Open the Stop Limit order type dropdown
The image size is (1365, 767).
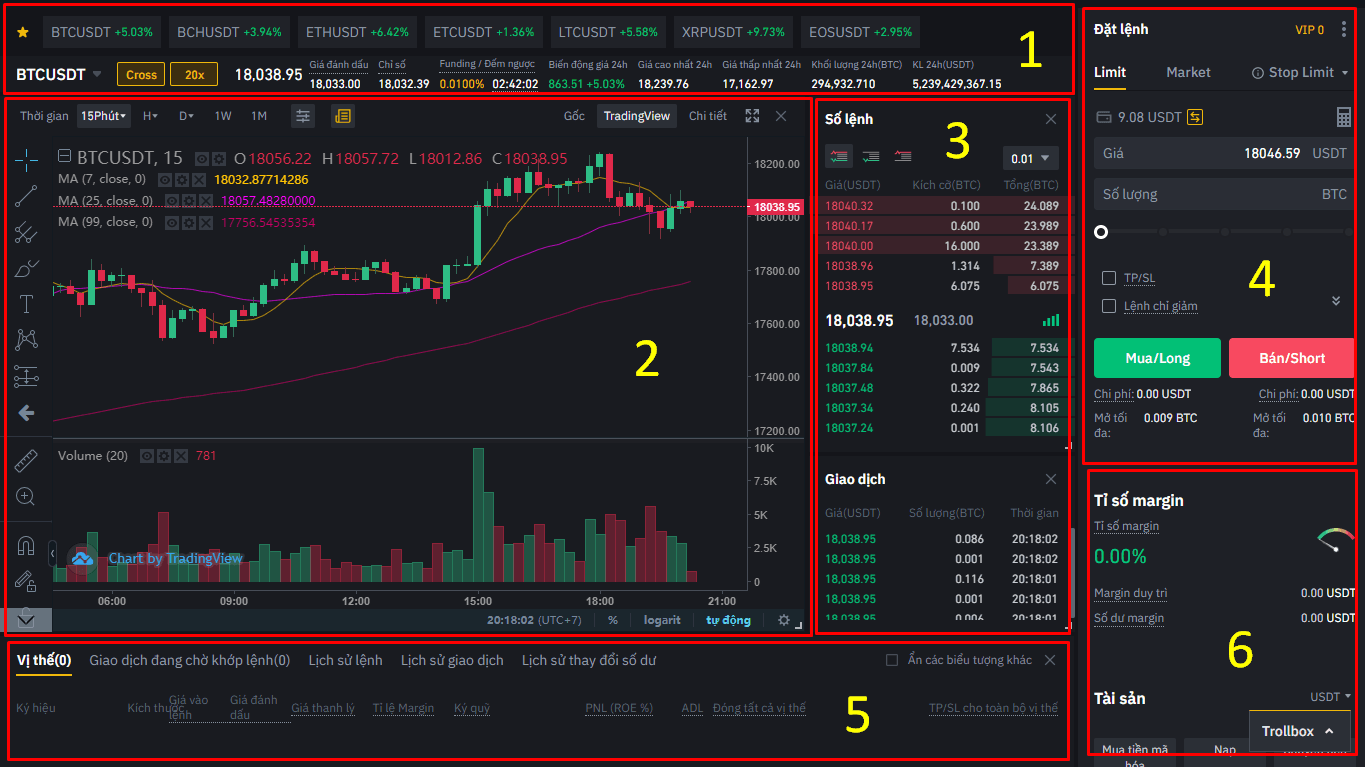pos(1300,72)
